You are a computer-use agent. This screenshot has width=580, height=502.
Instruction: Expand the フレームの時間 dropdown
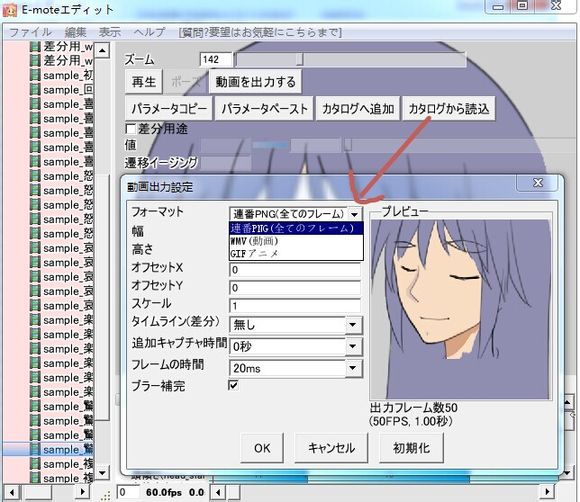[353, 368]
